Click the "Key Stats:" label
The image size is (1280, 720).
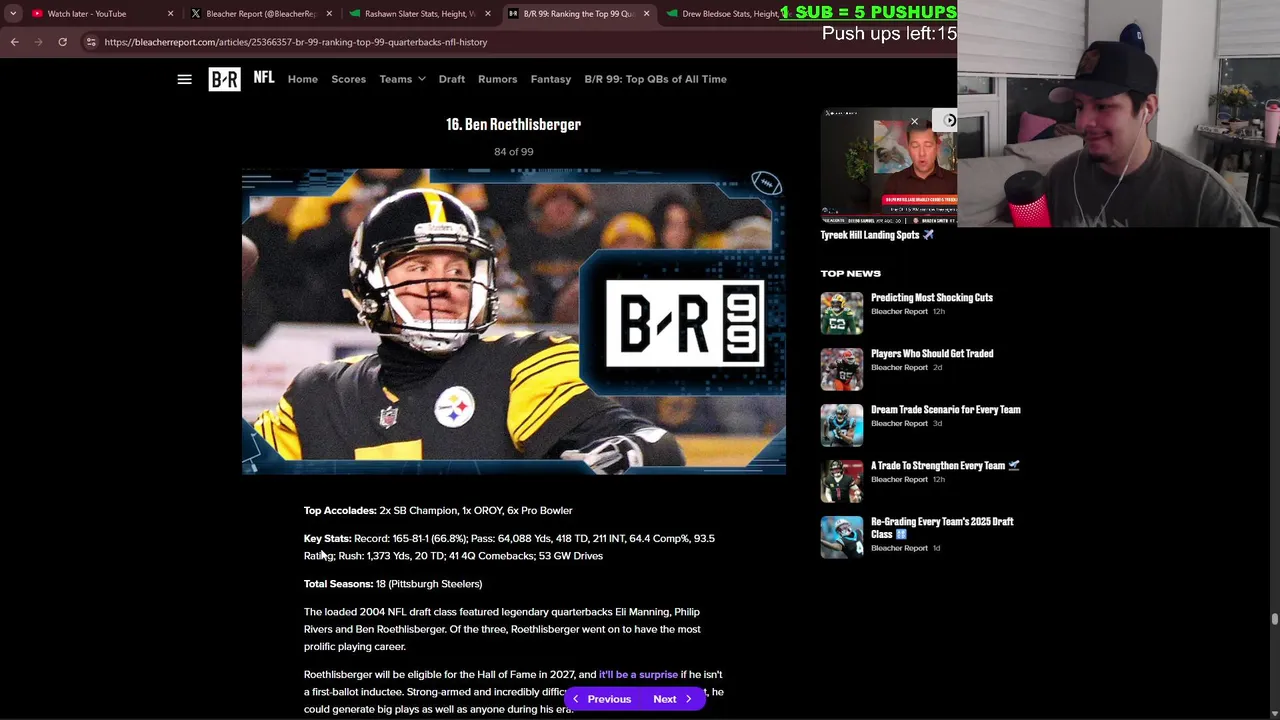(x=327, y=538)
